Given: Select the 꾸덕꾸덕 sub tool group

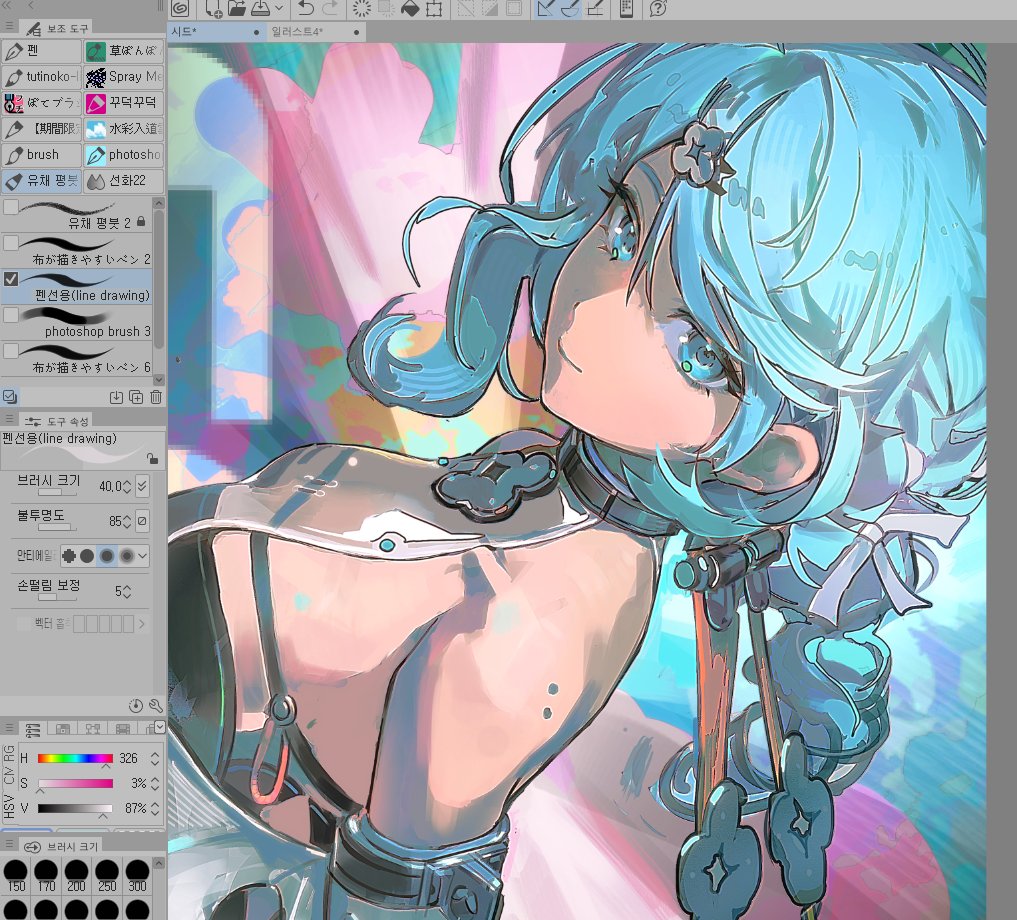Looking at the screenshot, I should pyautogui.click(x=124, y=103).
